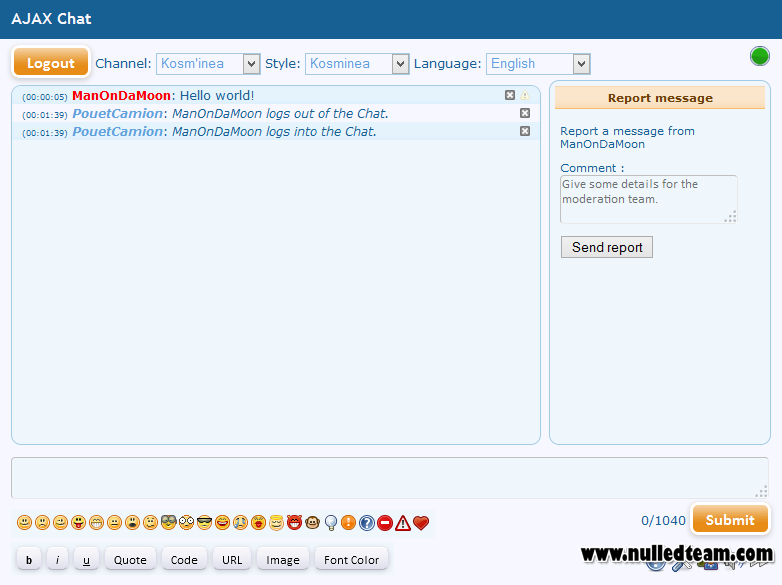Image resolution: width=782 pixels, height=585 pixels.
Task: Send the report to moderators
Action: click(x=606, y=247)
